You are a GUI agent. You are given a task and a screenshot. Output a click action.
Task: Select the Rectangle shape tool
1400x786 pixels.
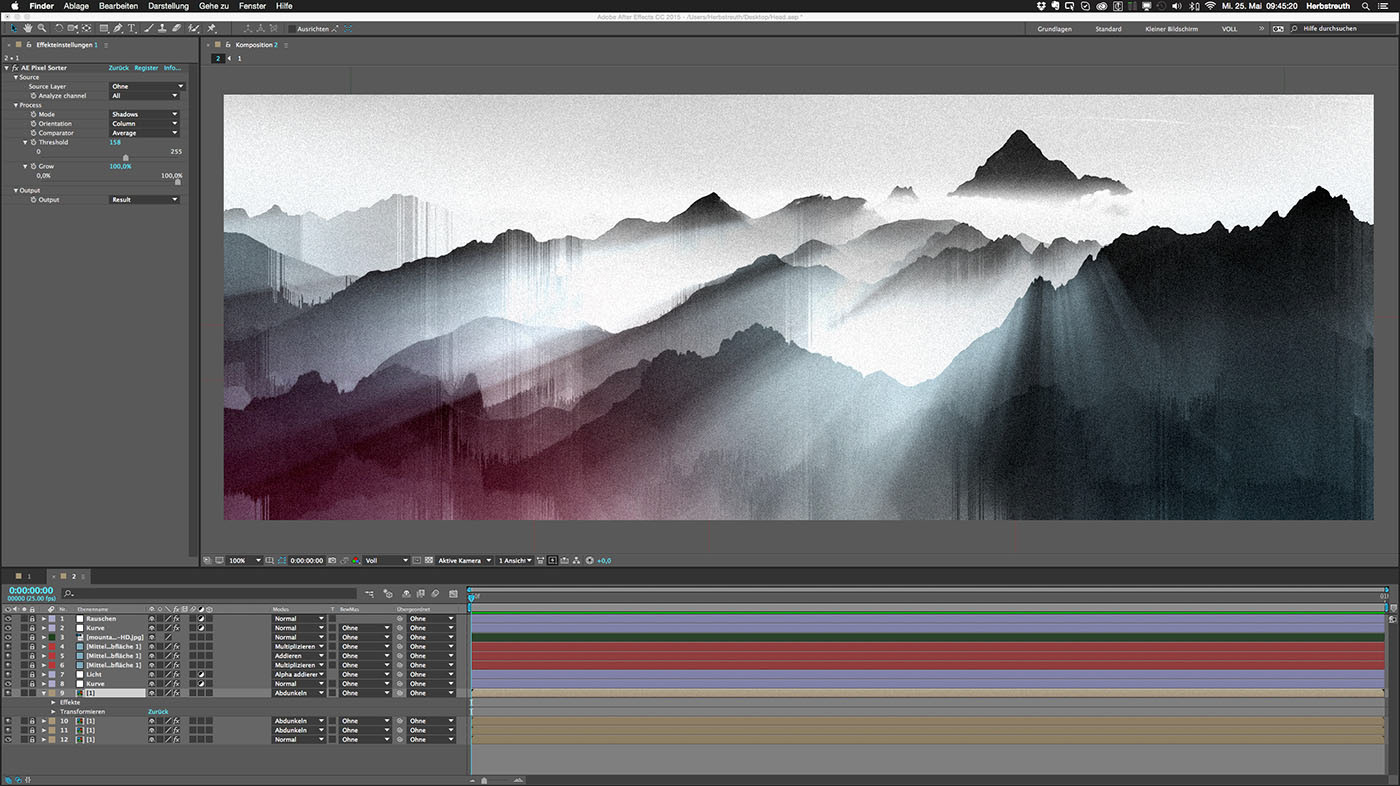pyautogui.click(x=104, y=29)
